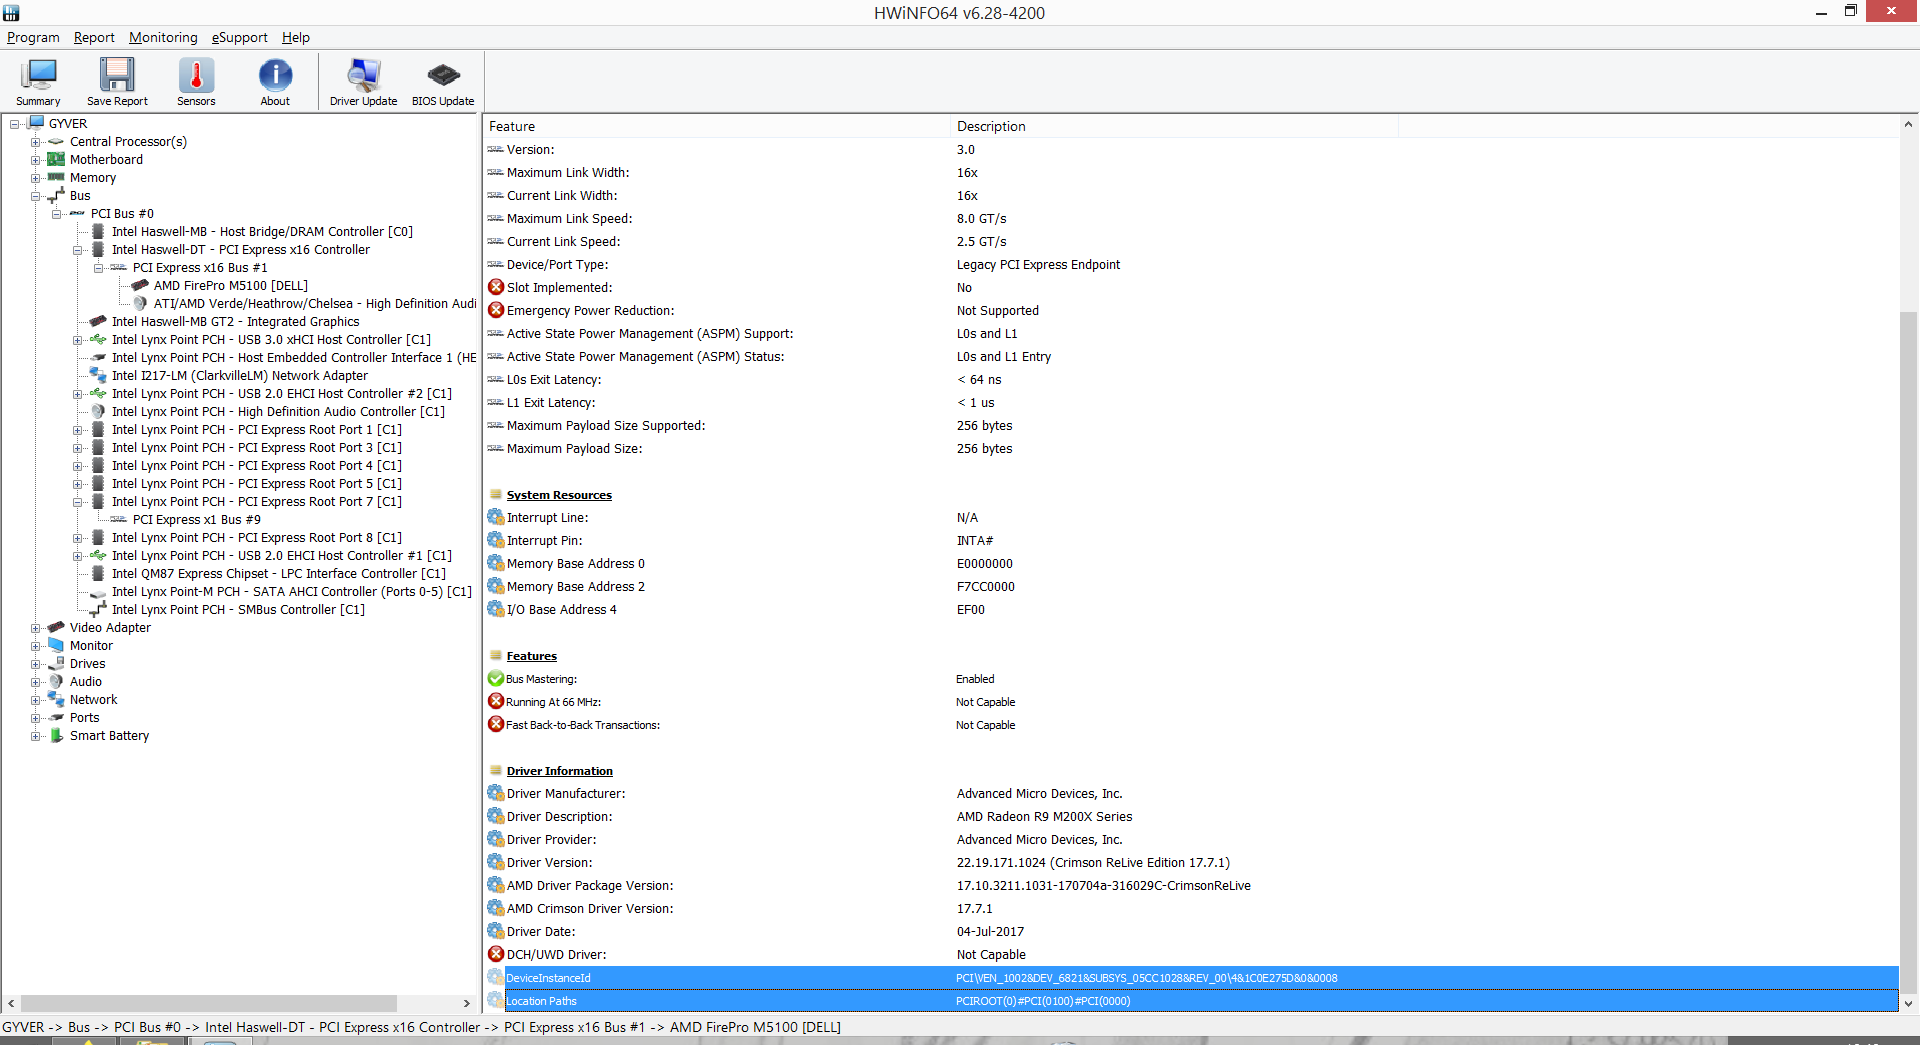Viewport: 1920px width, 1045px height.
Task: Expand the Memory tree node
Action: point(35,178)
